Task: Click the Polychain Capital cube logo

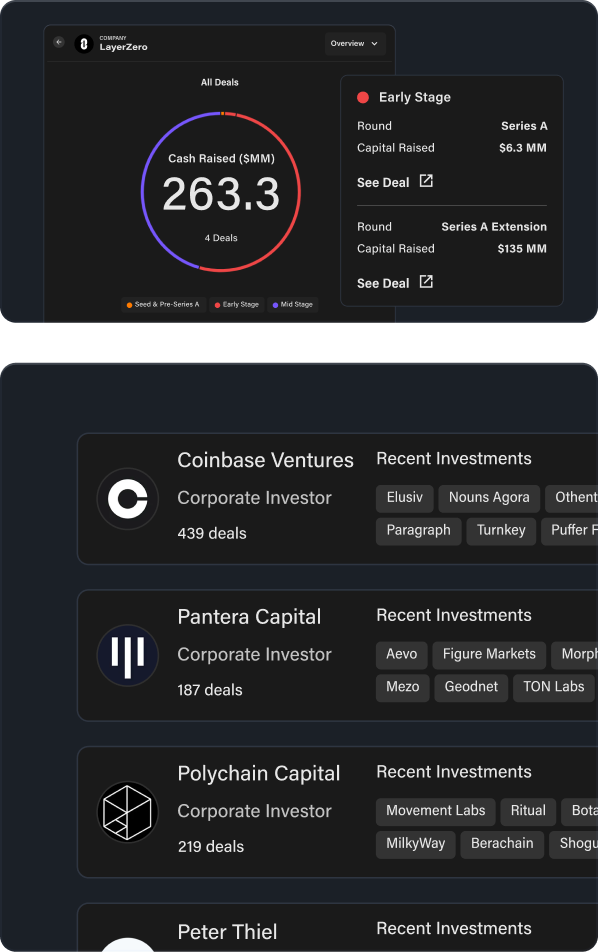Action: coord(127,812)
